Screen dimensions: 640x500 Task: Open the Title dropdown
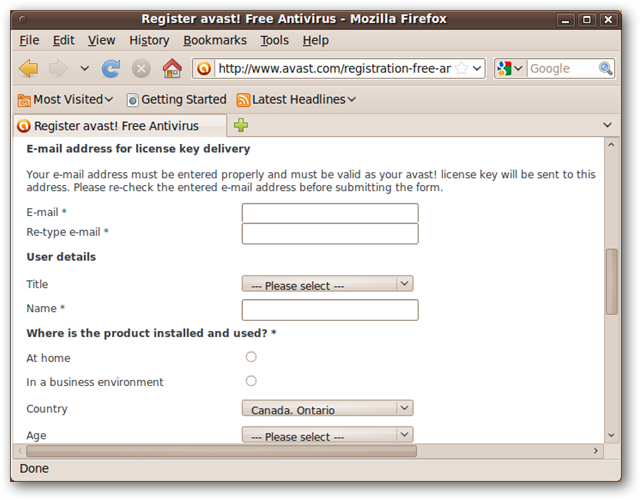tap(327, 284)
